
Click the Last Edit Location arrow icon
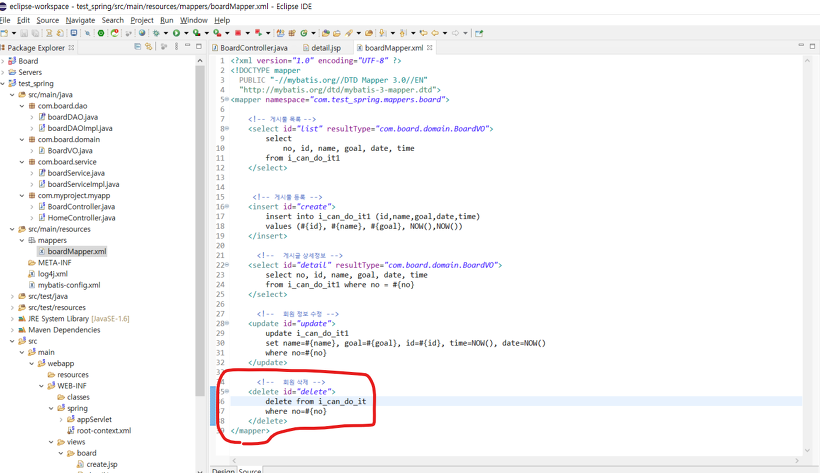tap(424, 33)
